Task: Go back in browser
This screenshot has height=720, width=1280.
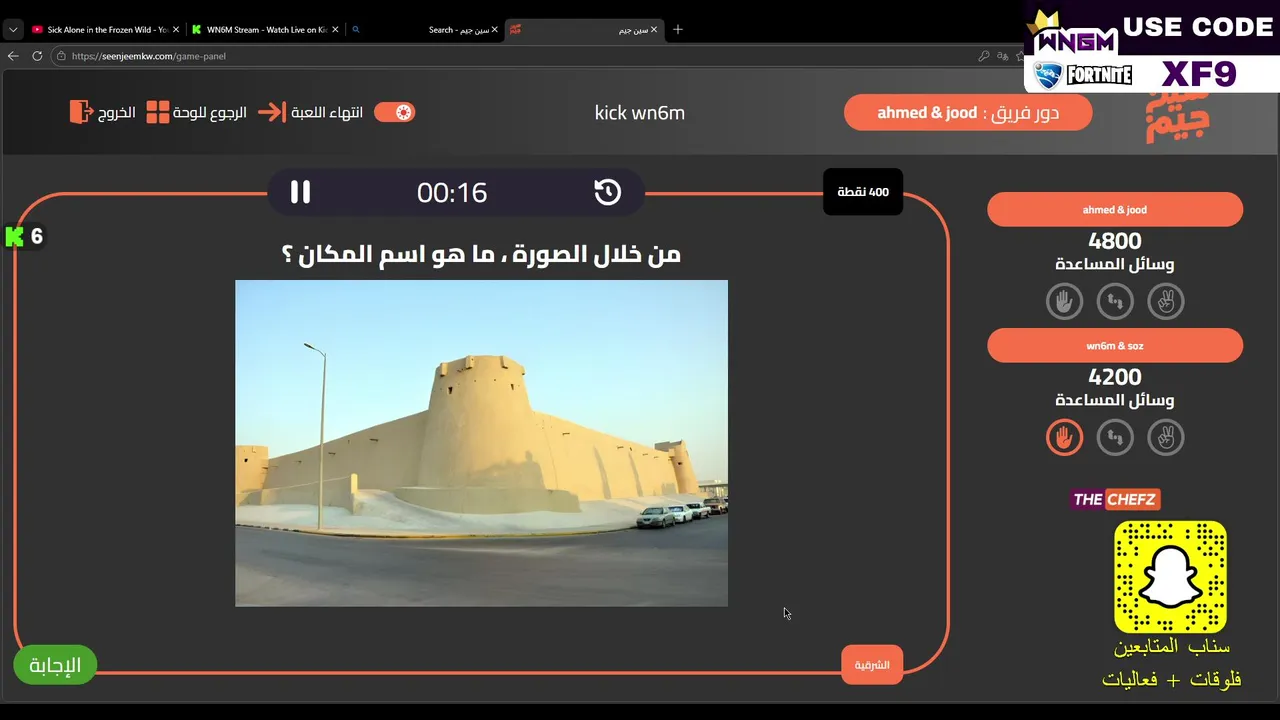Action: 13,56
